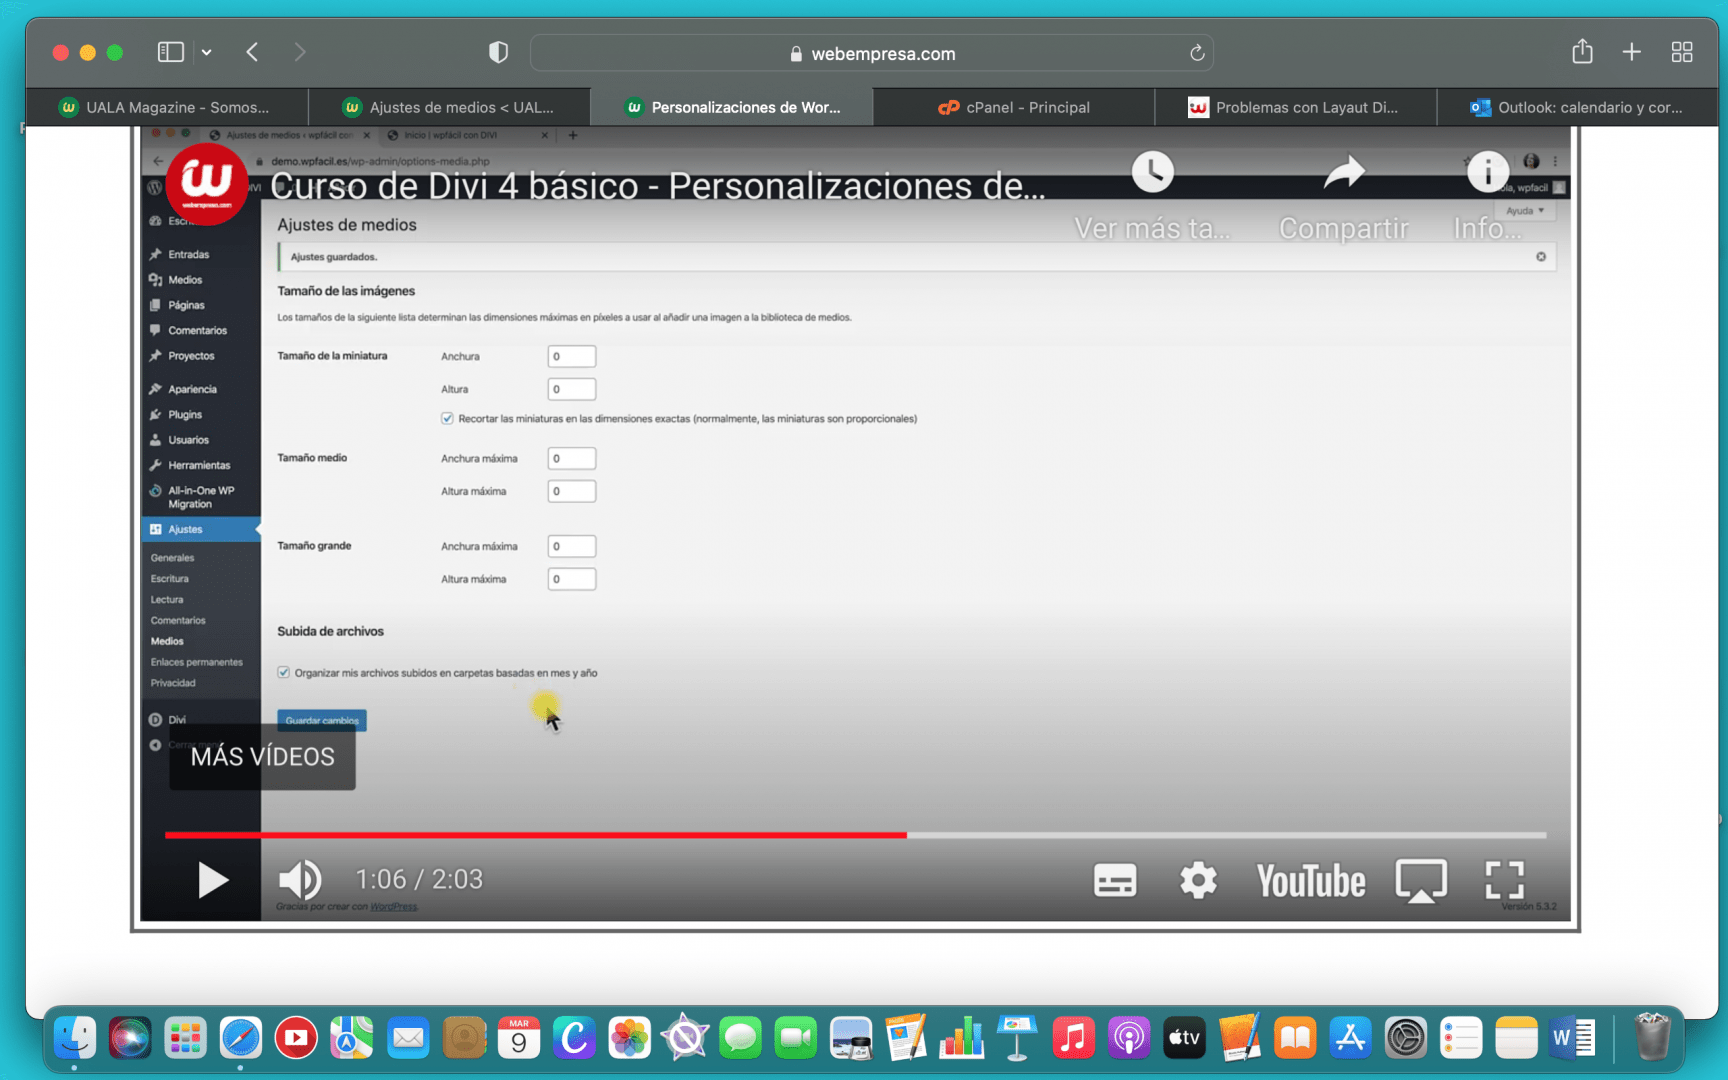Screen dimensions: 1728x1080
Task: Open Calendar from the Dock
Action: tap(519, 1038)
